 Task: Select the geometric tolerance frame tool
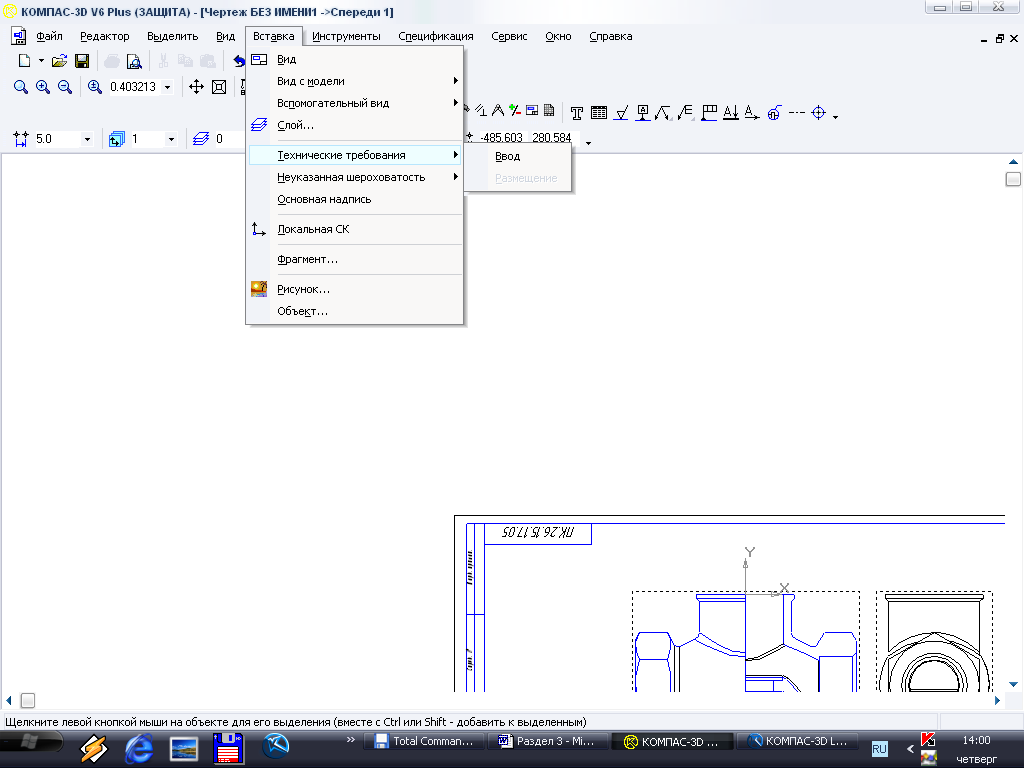709,113
